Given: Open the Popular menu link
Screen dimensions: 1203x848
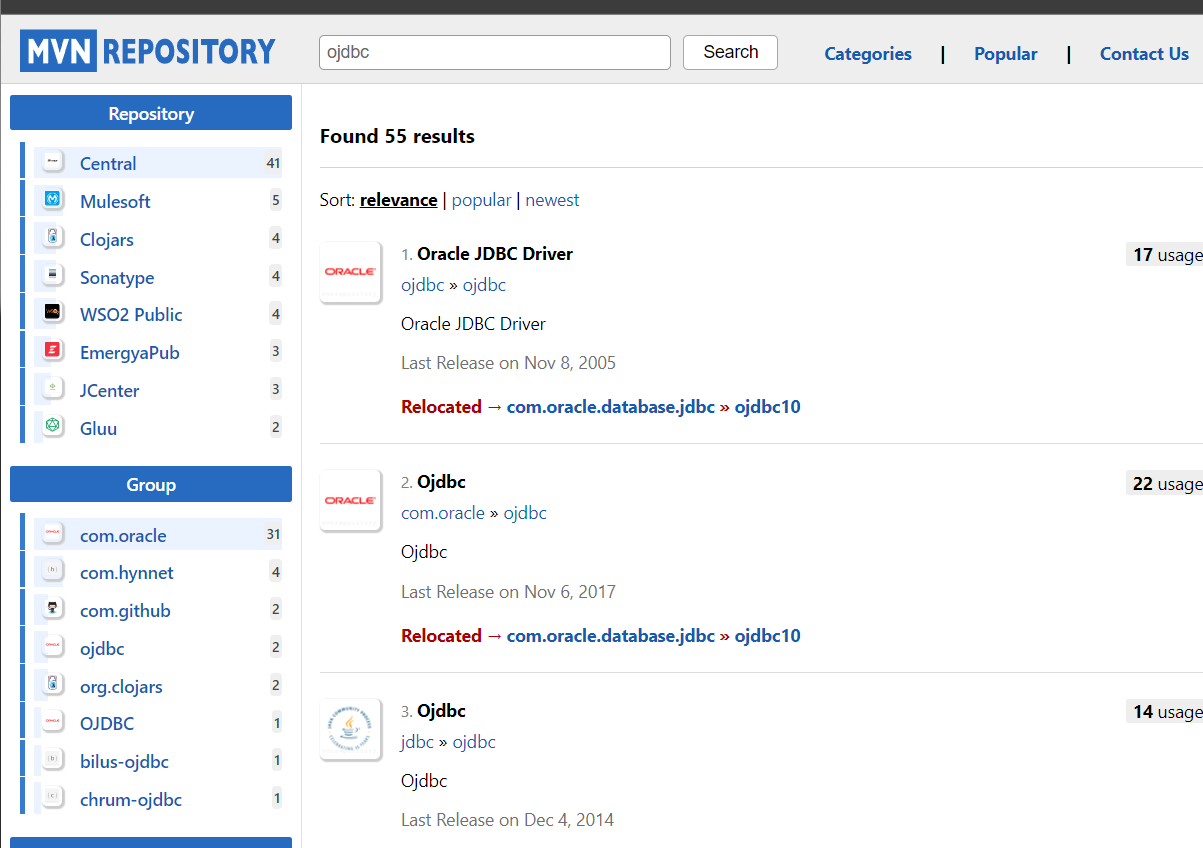Looking at the screenshot, I should pyautogui.click(x=1006, y=54).
